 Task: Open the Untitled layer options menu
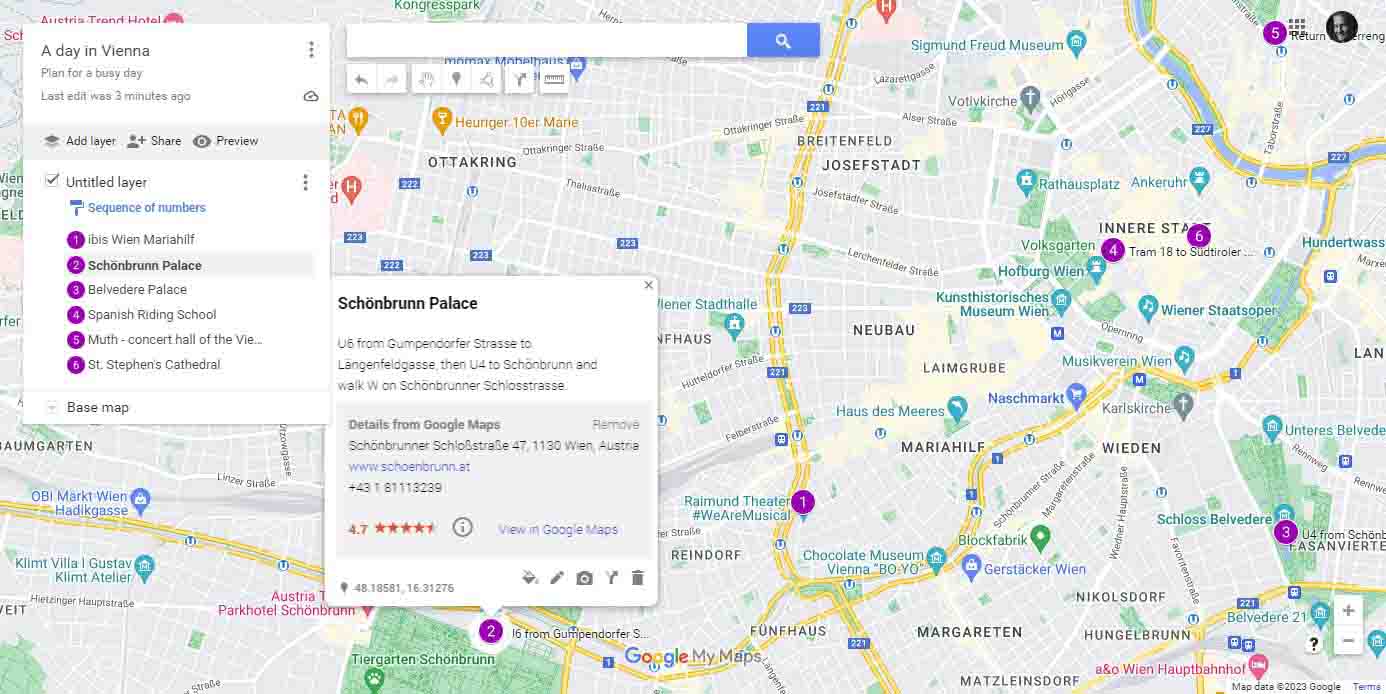305,182
